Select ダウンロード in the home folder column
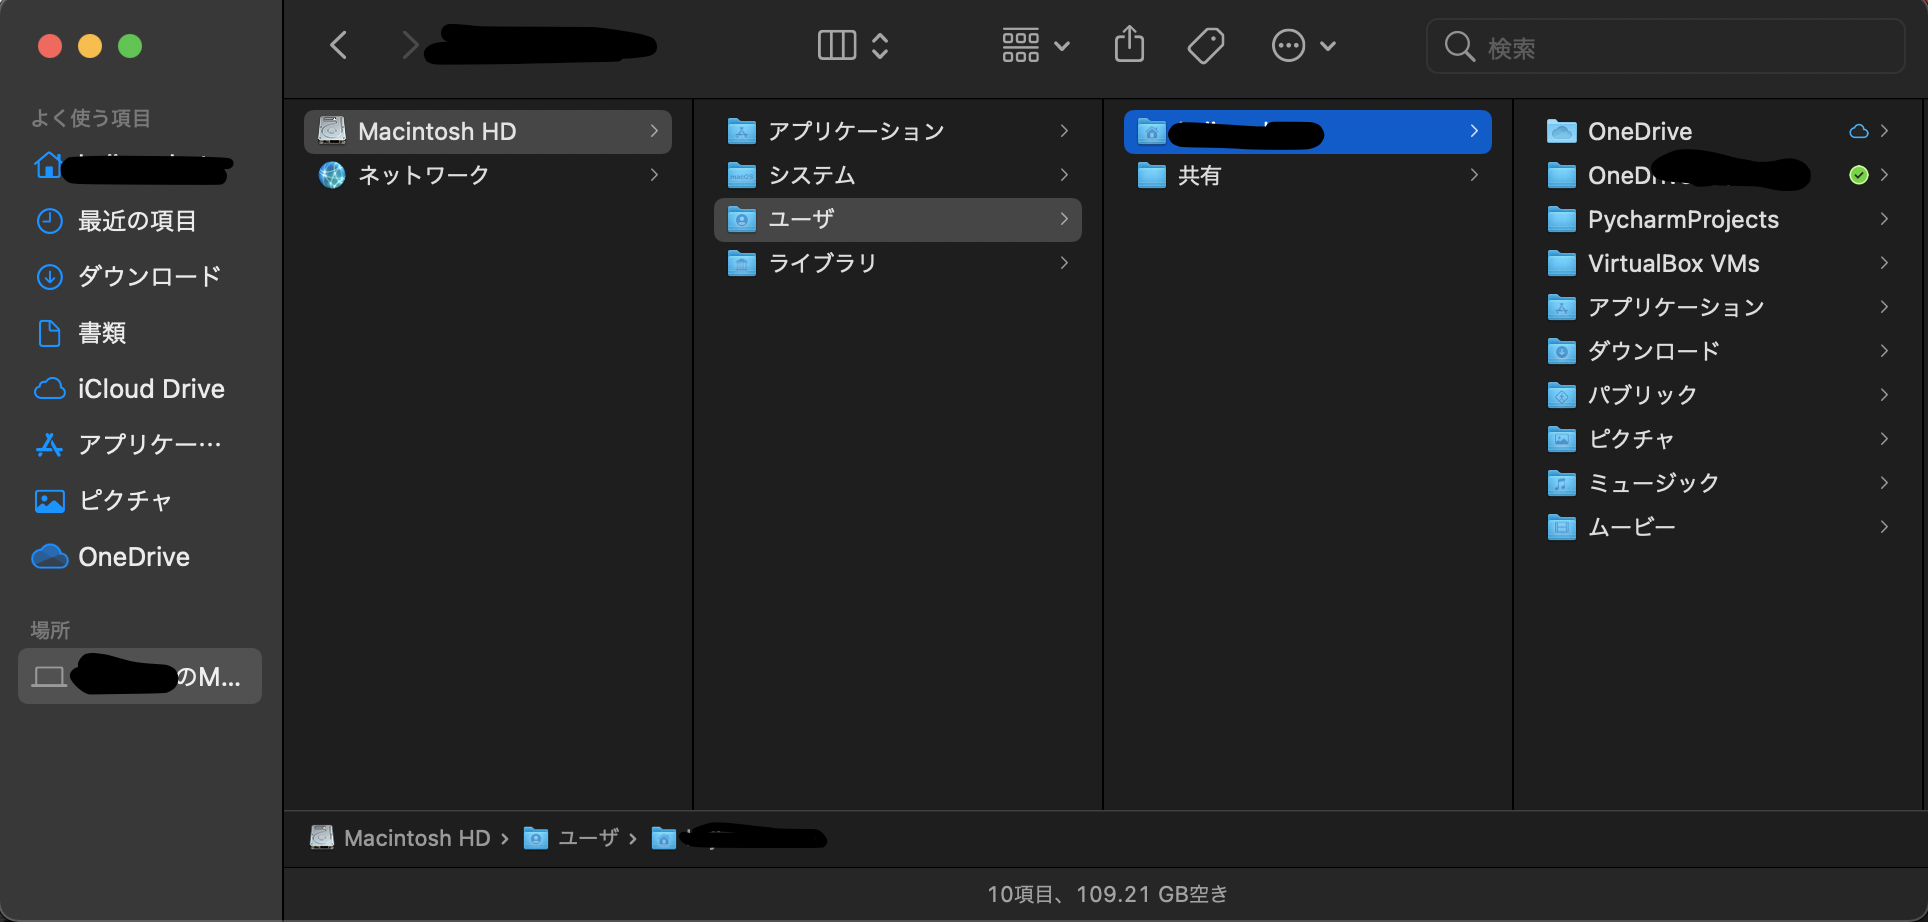The width and height of the screenshot is (1928, 922). point(1718,351)
